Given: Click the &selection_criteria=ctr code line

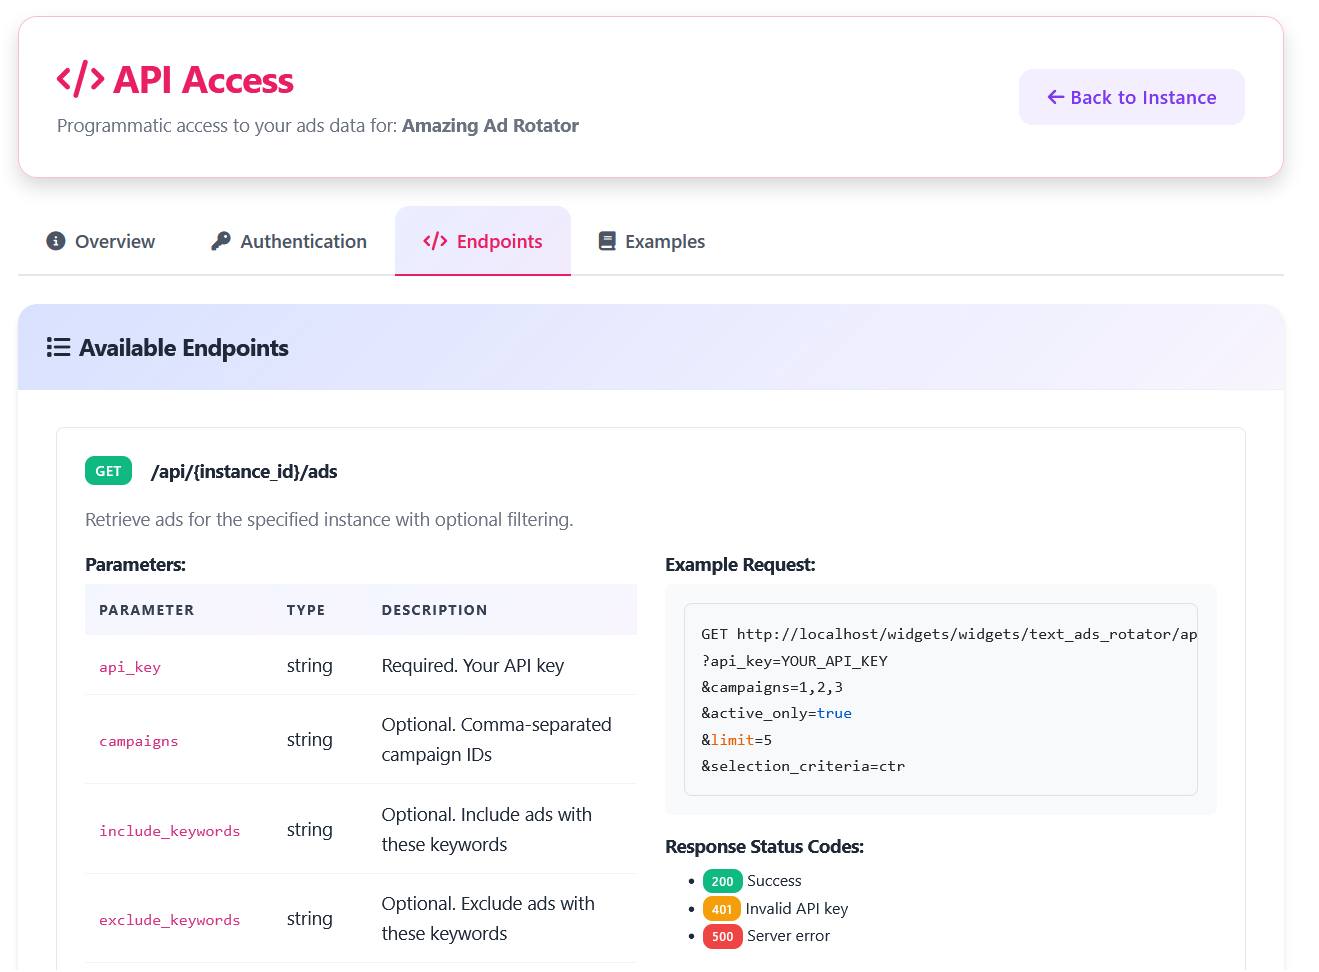Looking at the screenshot, I should tap(803, 766).
